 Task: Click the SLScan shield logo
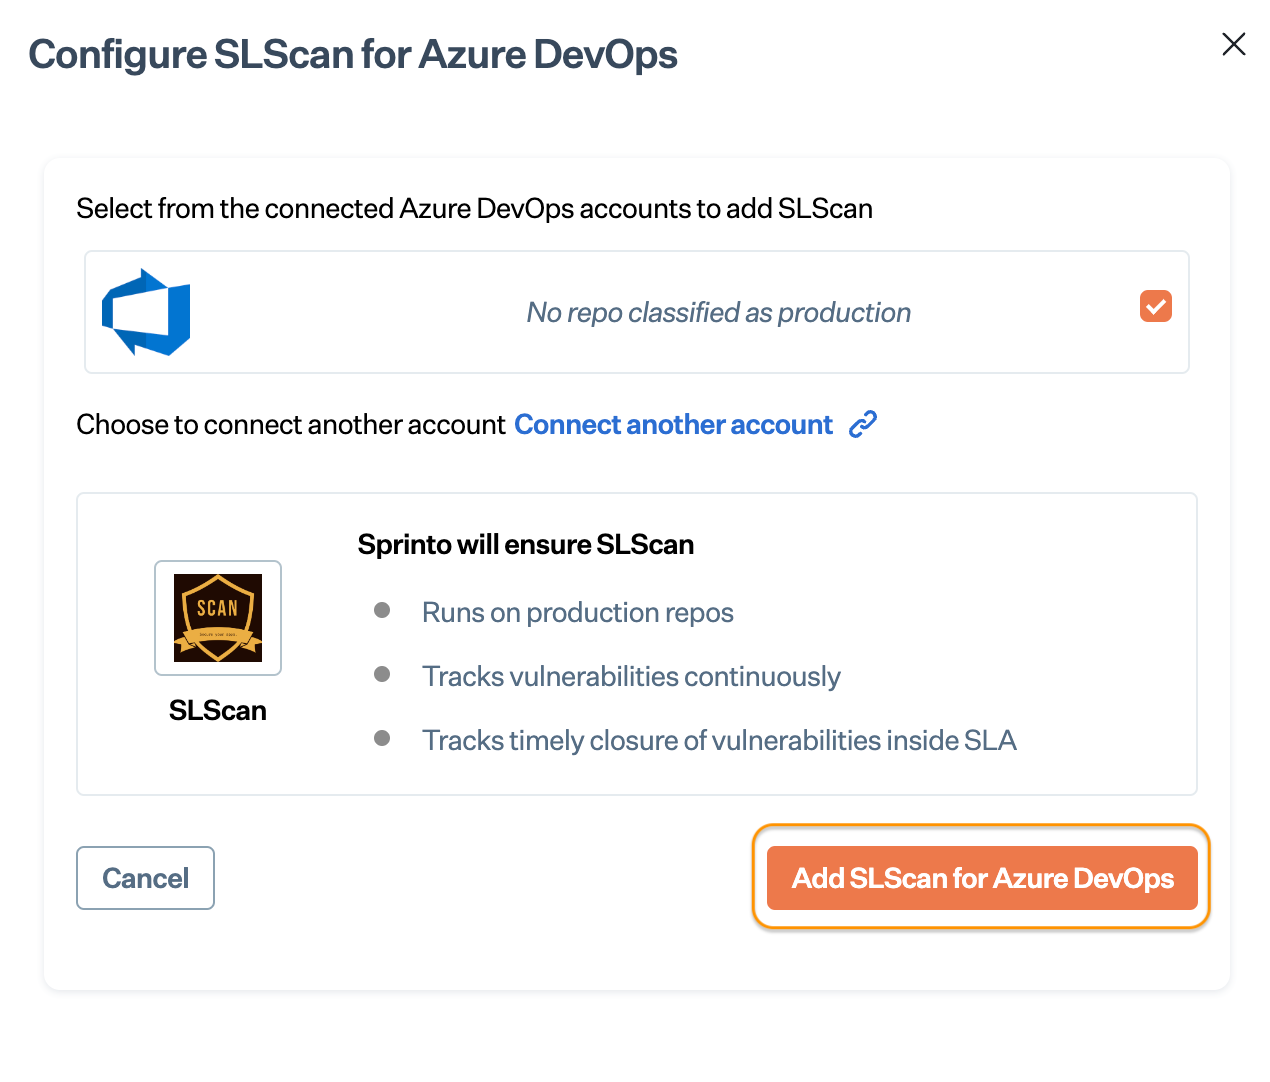pos(218,618)
